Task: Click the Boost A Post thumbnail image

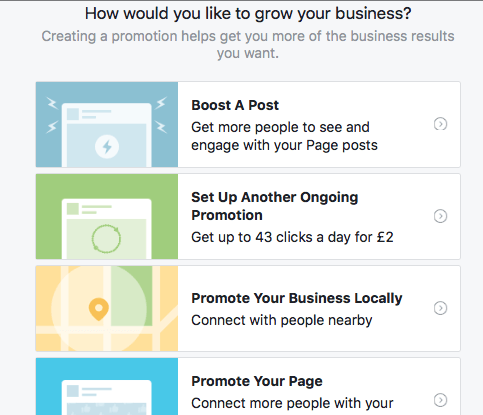Action: pyautogui.click(x=107, y=124)
